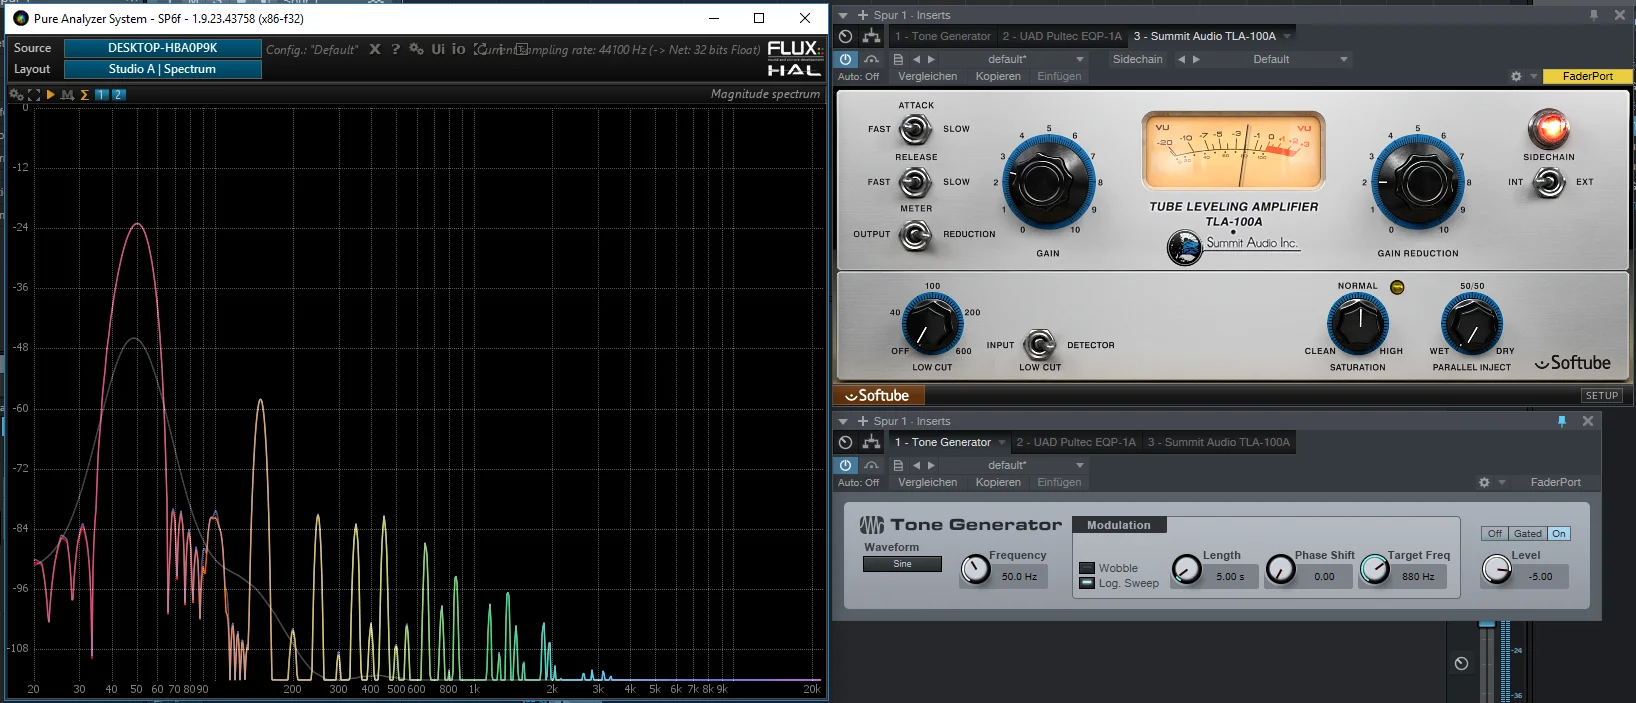
Task: Set Tone Generator output mode to Gated
Action: pos(1527,534)
